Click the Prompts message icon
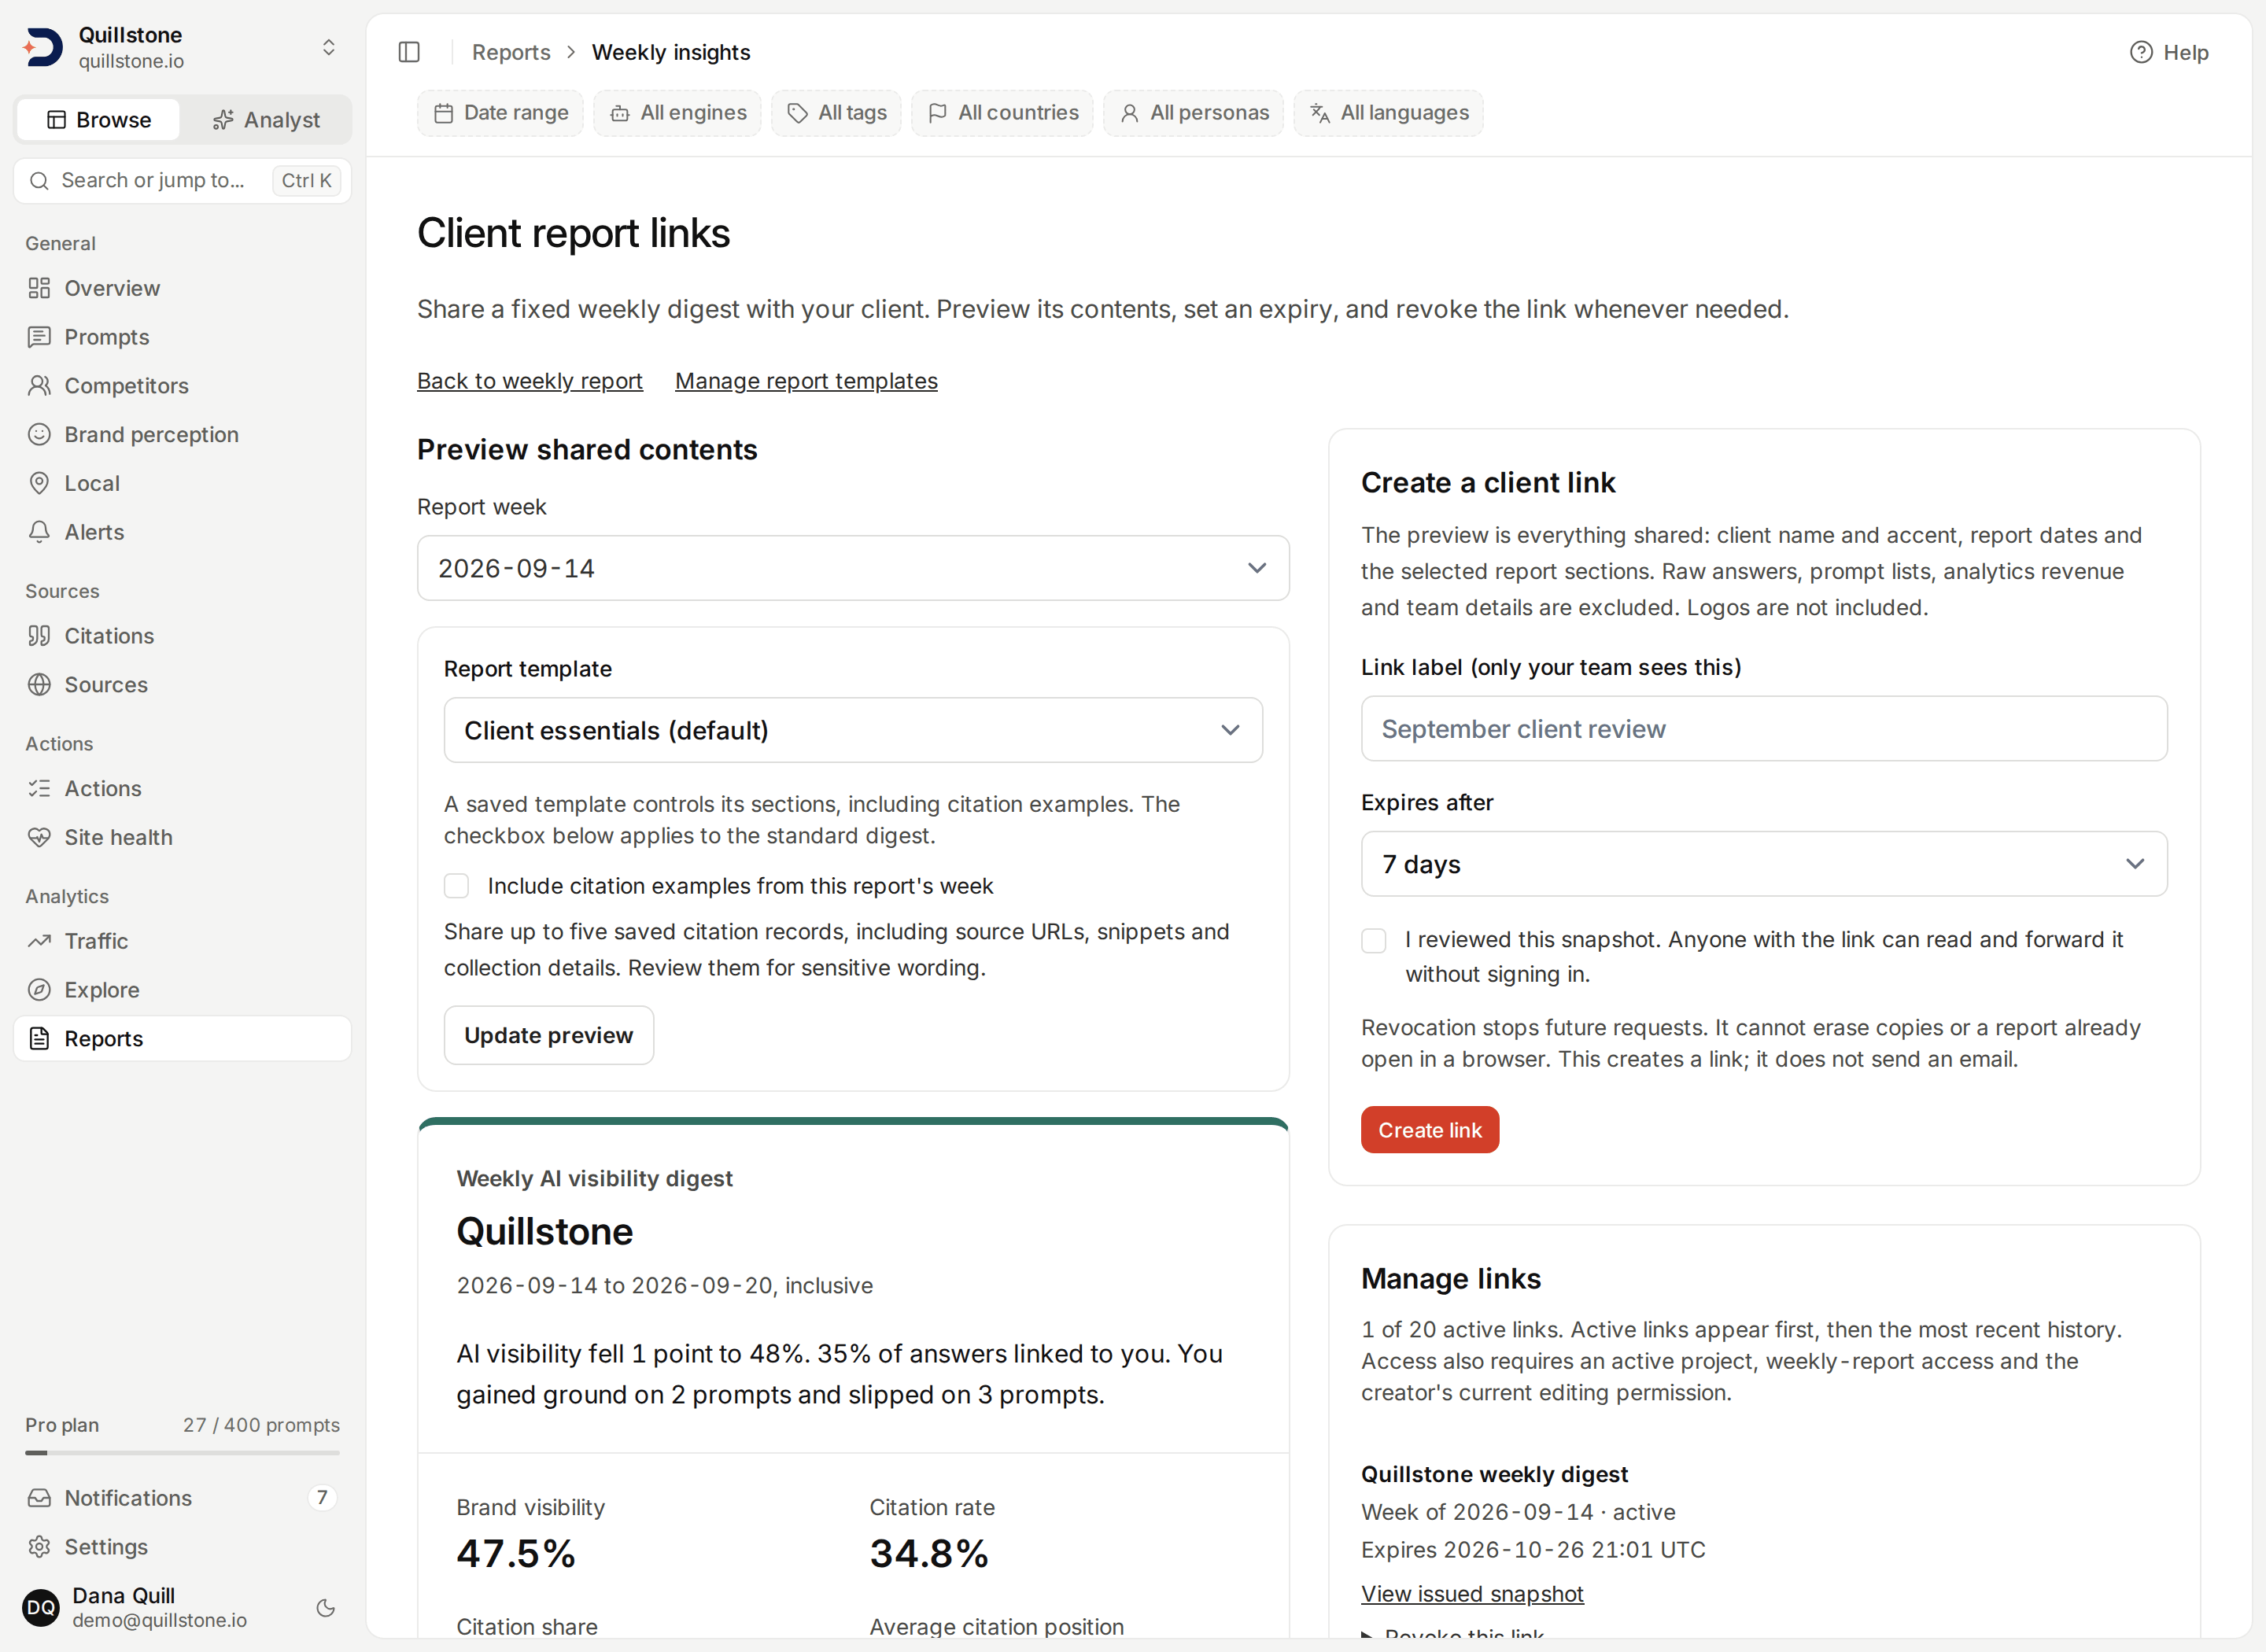Viewport: 2266px width, 1652px height. coord(39,337)
